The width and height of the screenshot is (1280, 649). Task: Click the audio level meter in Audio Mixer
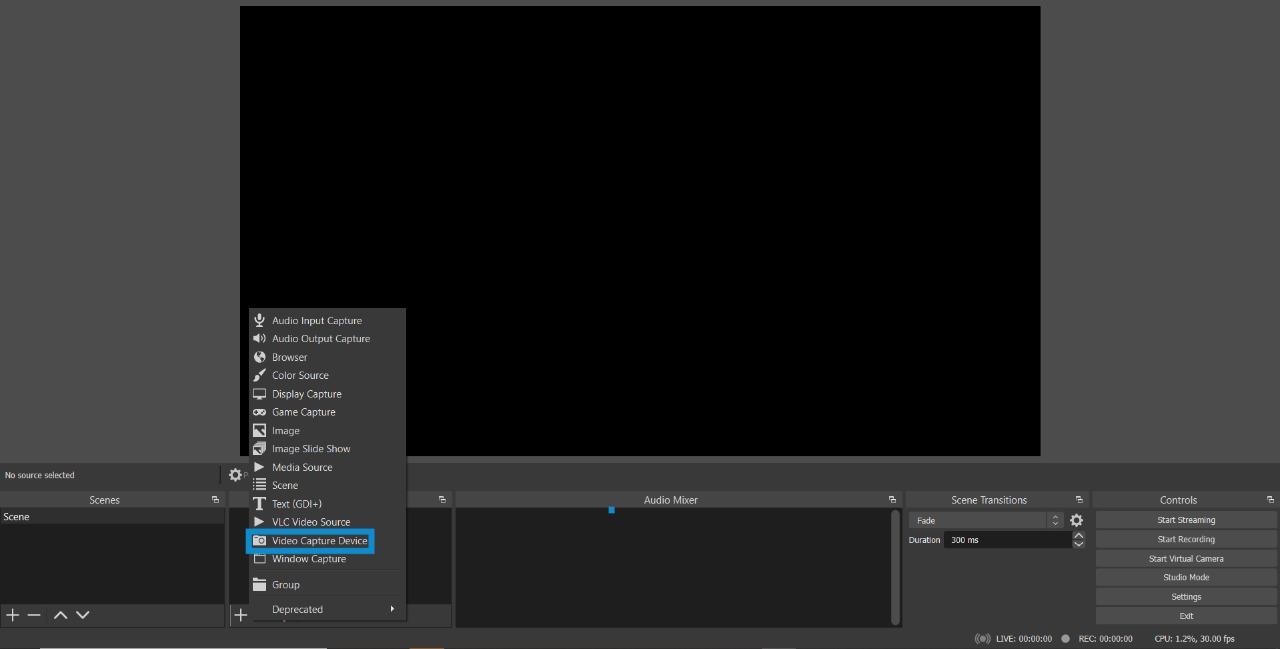point(611,510)
